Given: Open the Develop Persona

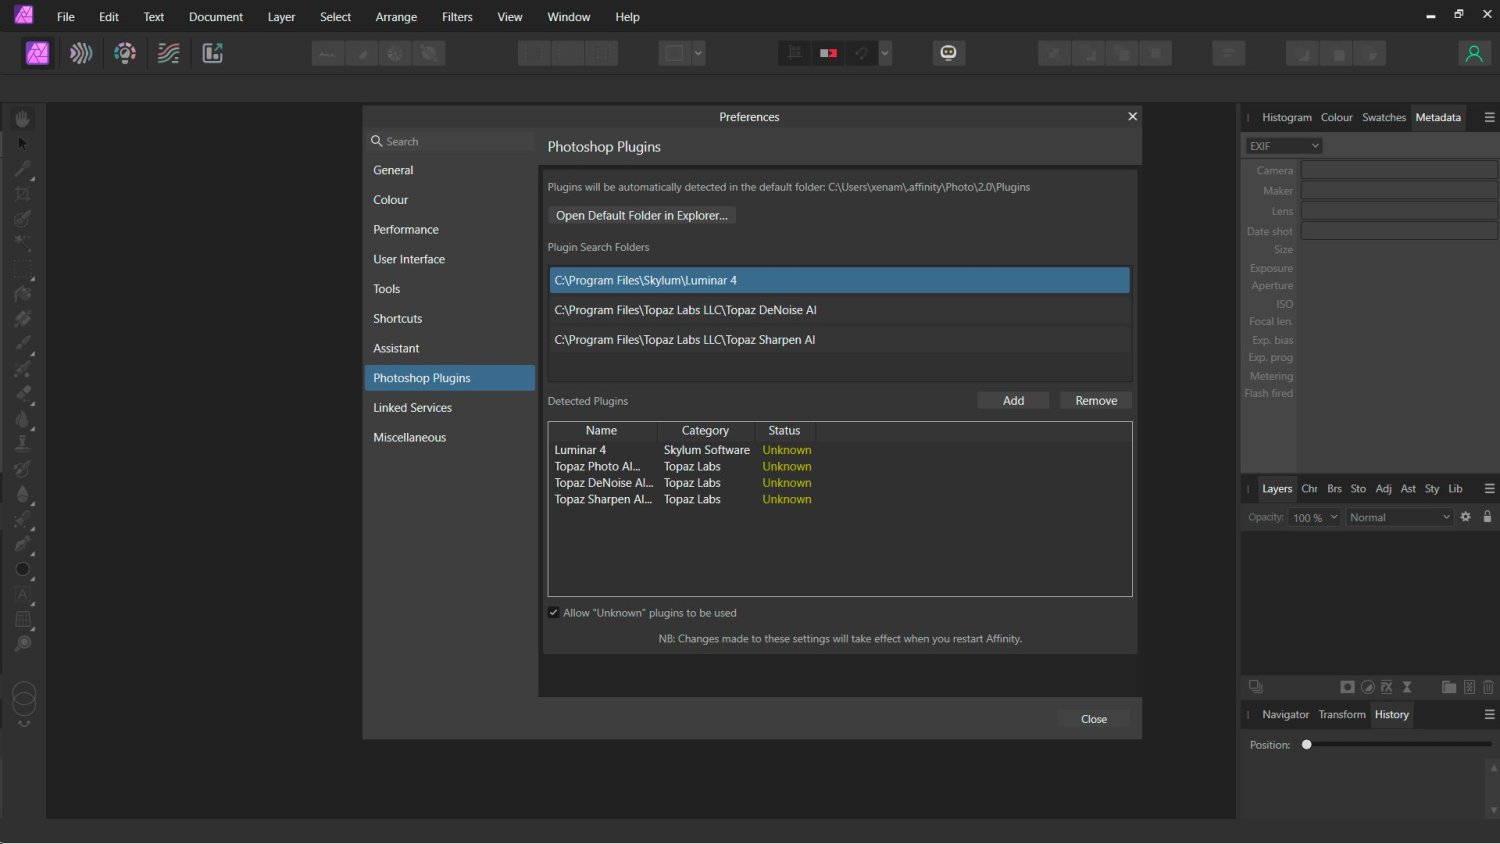Looking at the screenshot, I should [x=124, y=53].
